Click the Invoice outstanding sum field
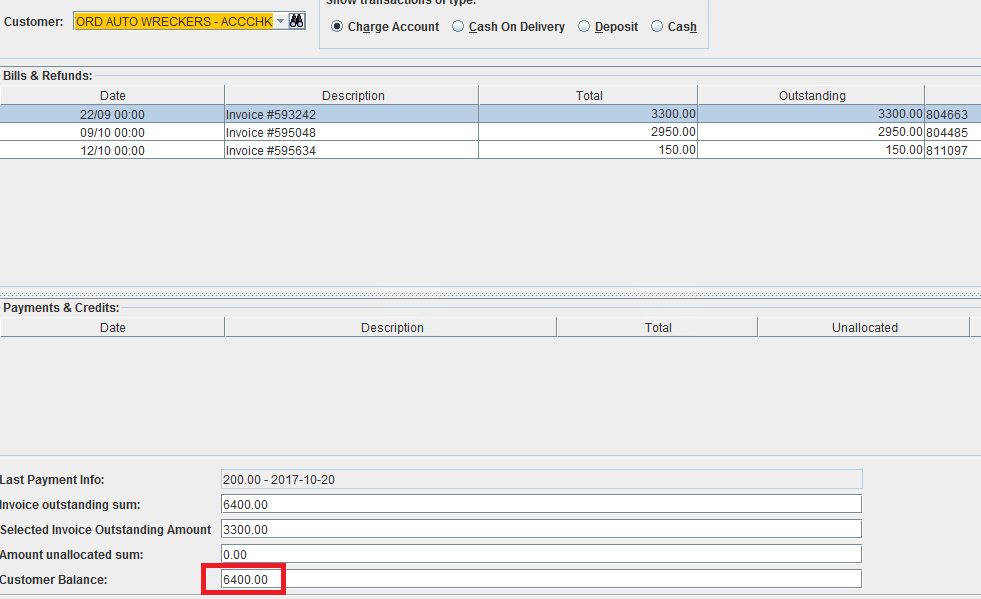The height and width of the screenshot is (599, 981). pos(541,504)
